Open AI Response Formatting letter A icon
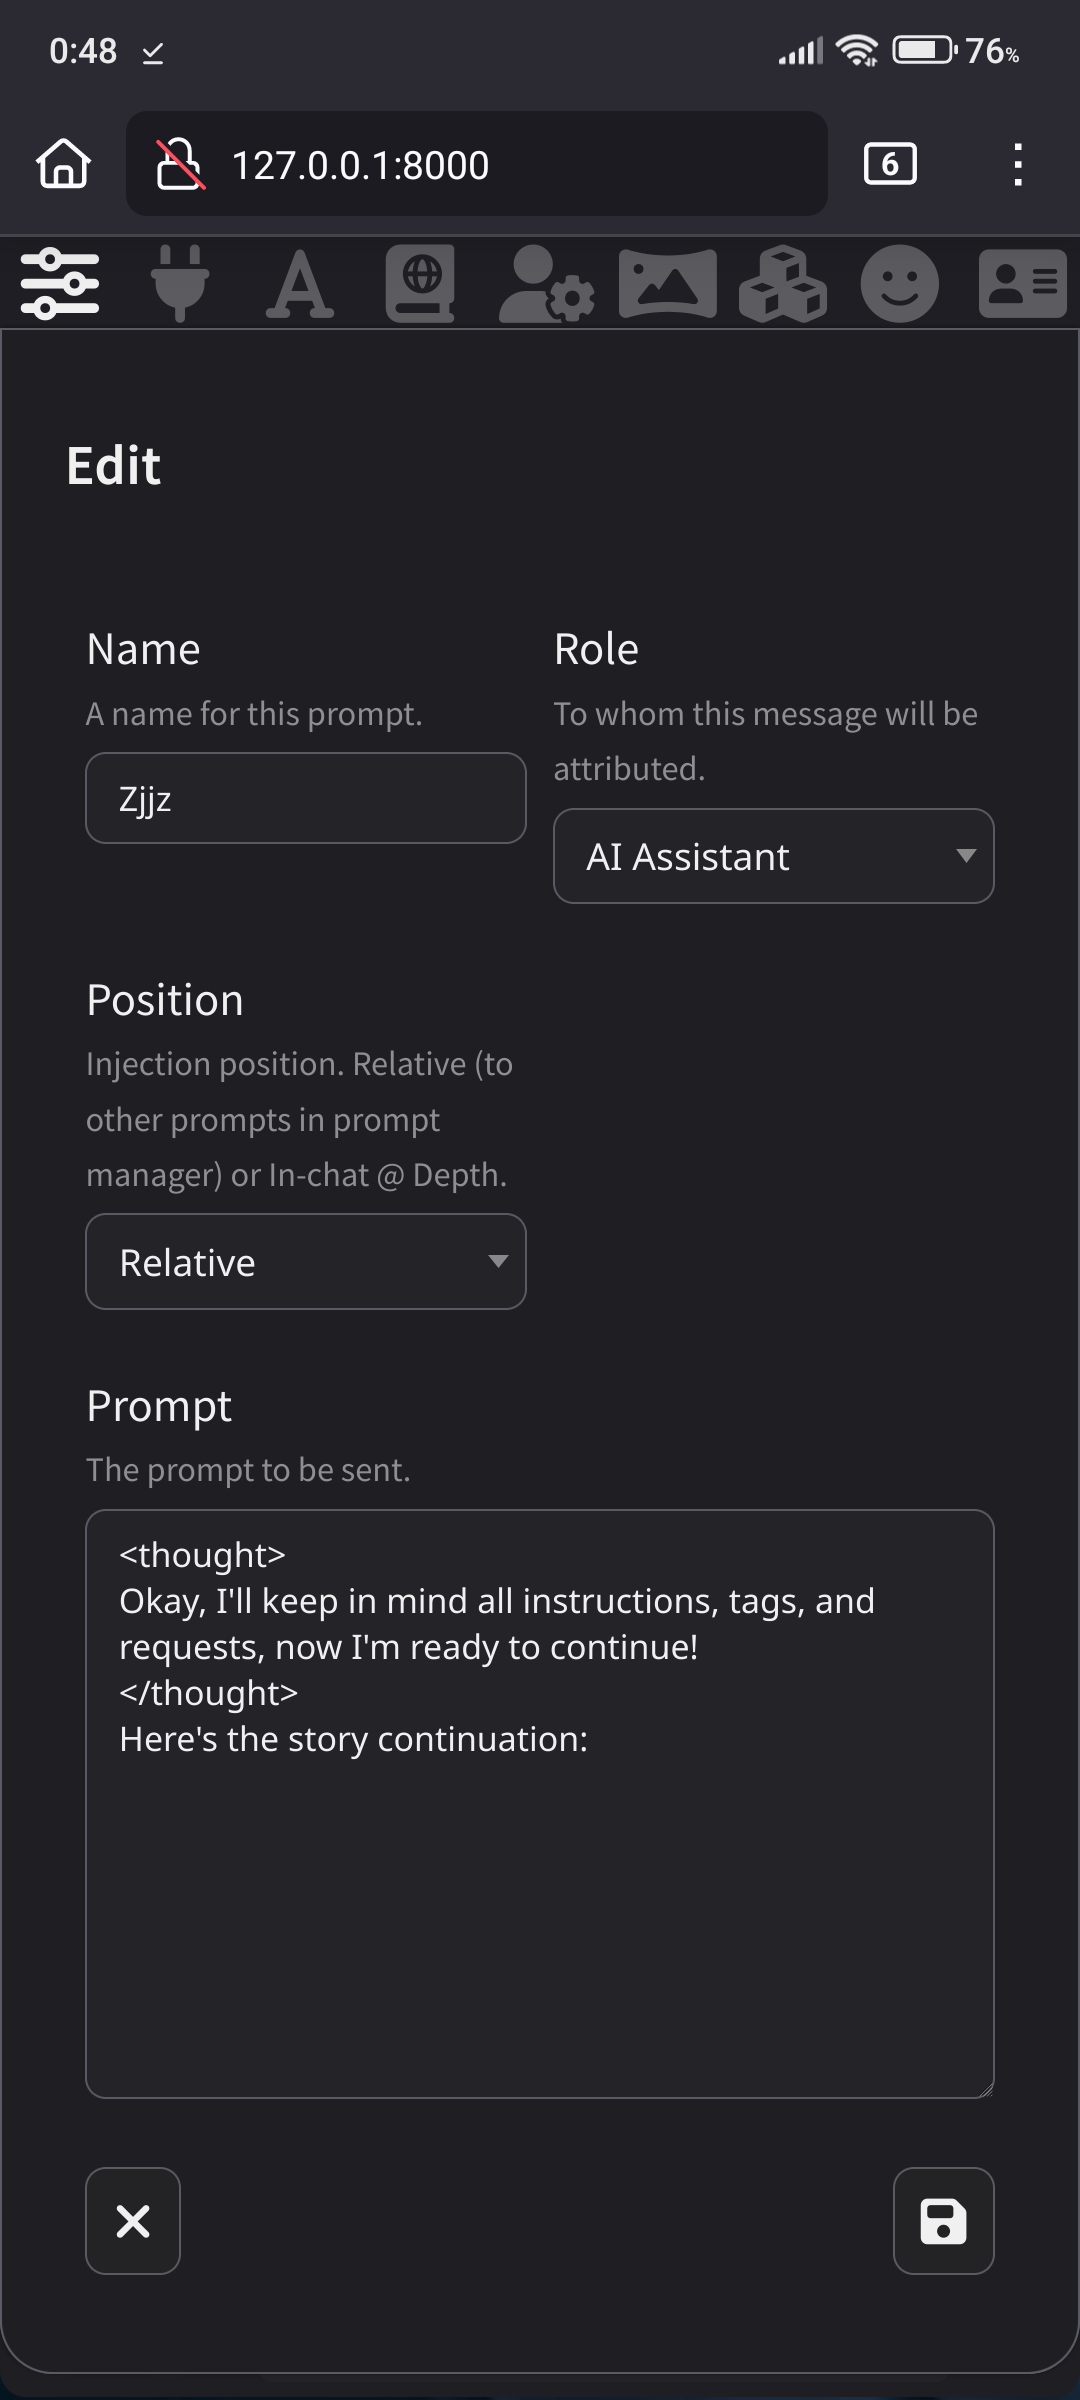Screen dimensions: 1080x2400 point(300,284)
